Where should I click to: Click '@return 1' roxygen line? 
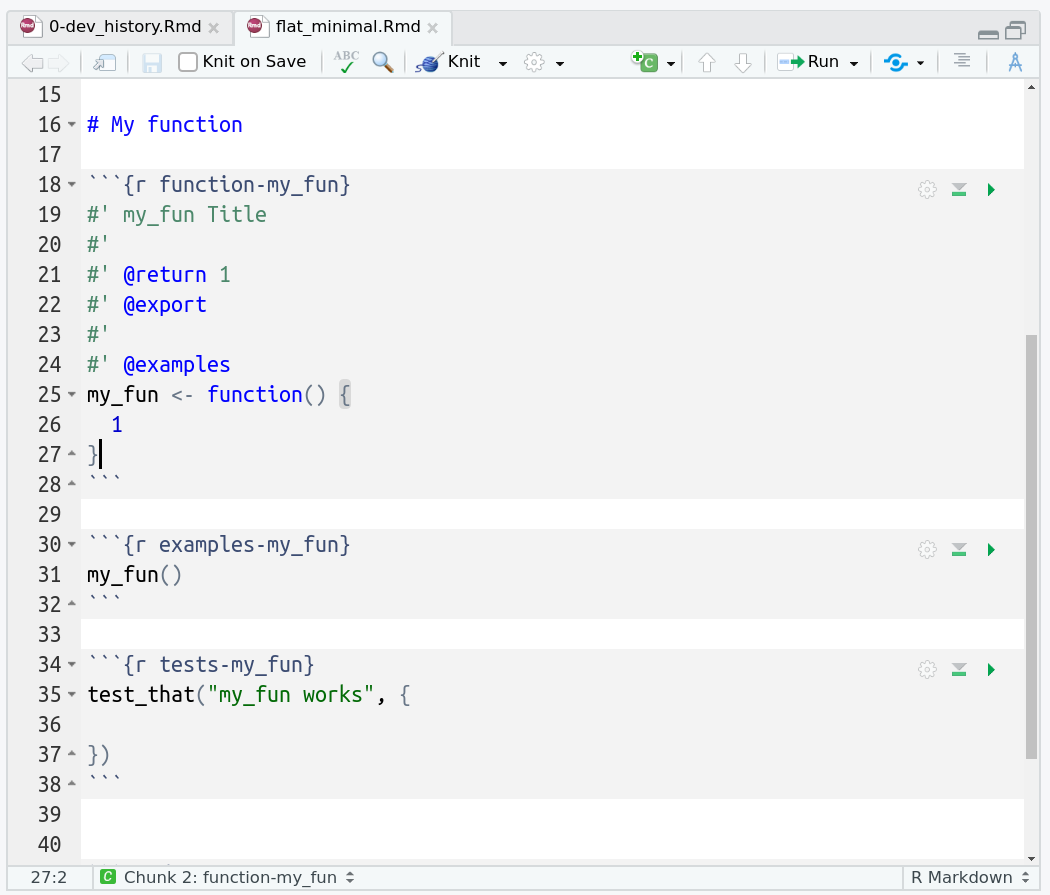177,274
